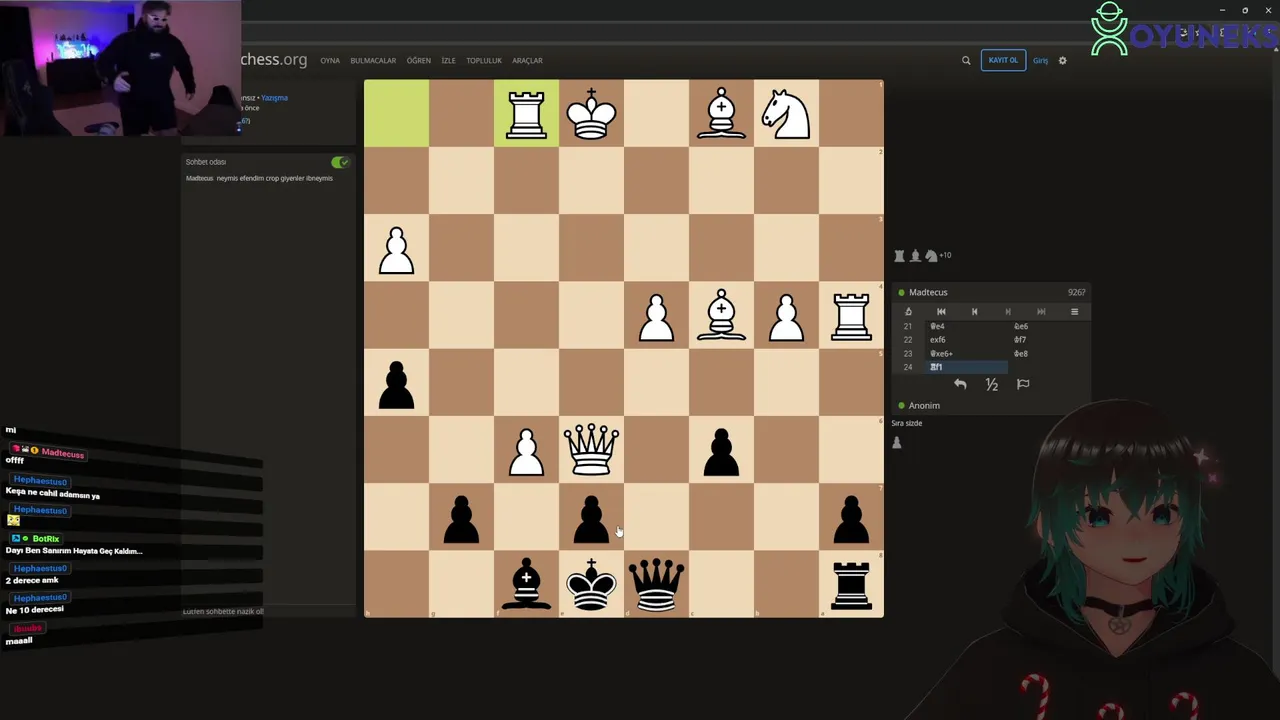Open the search icon in the header

point(966,60)
